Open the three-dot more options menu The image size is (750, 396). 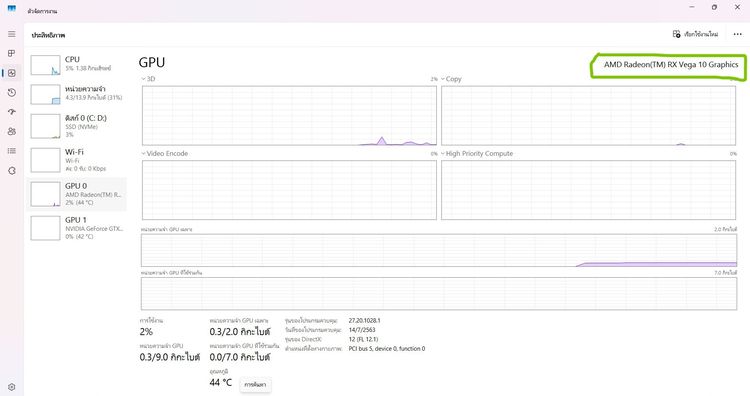click(x=737, y=34)
